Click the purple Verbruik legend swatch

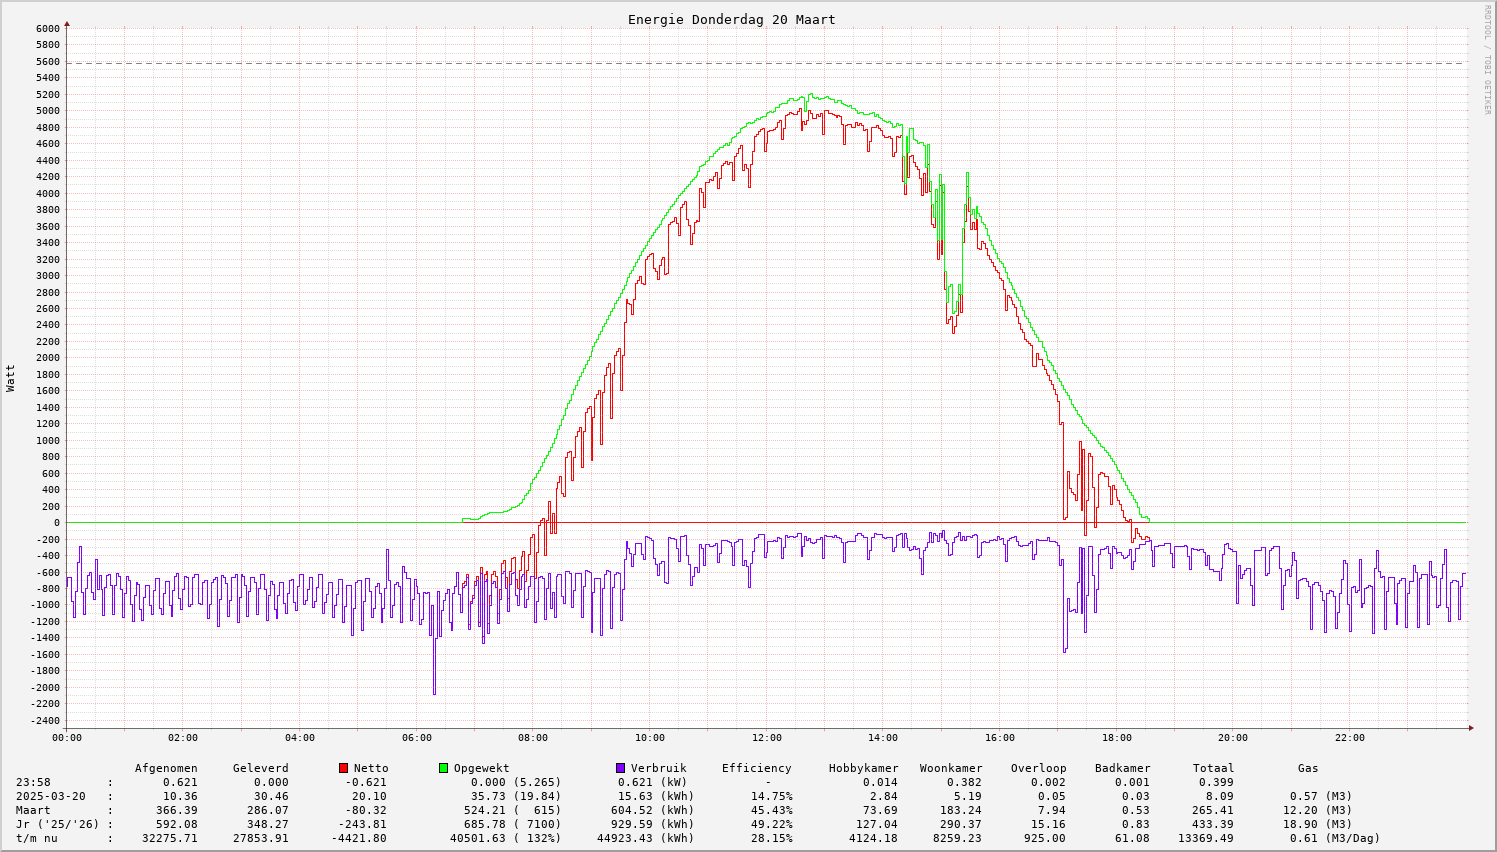pos(621,768)
